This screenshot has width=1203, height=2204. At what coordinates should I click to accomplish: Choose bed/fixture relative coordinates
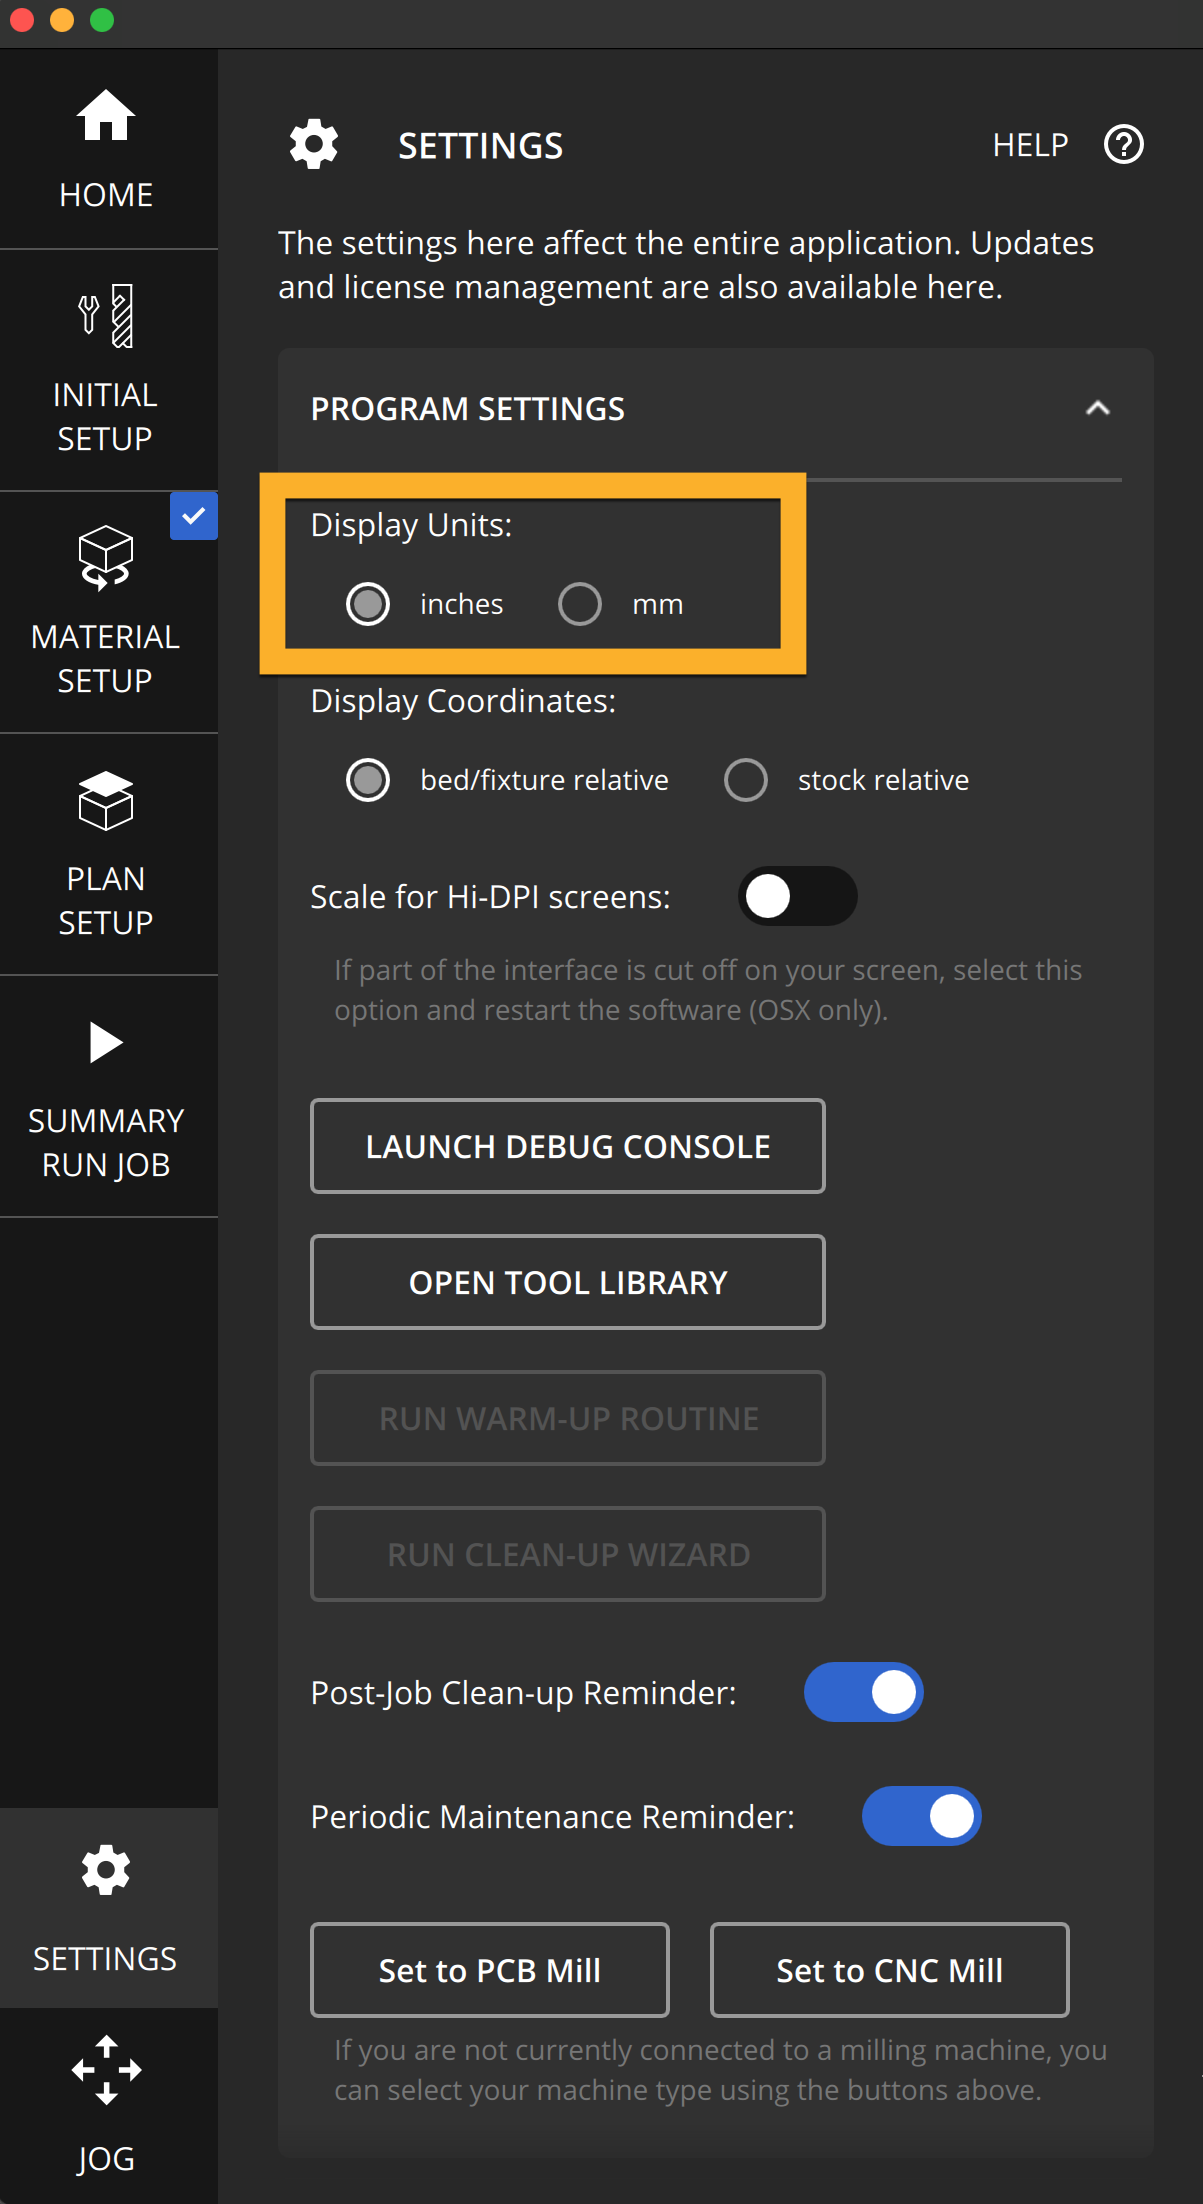[368, 780]
